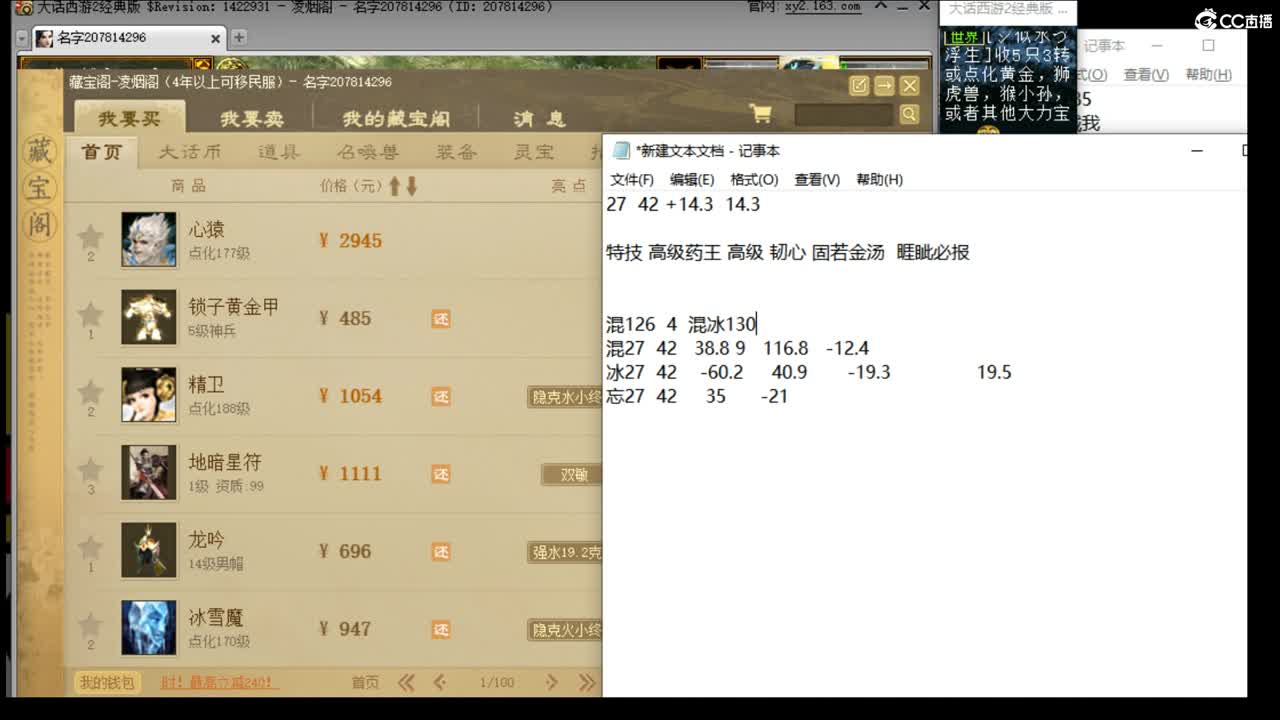This screenshot has height=720, width=1280.
Task: Open new browser tab with plus button
Action: (239, 38)
